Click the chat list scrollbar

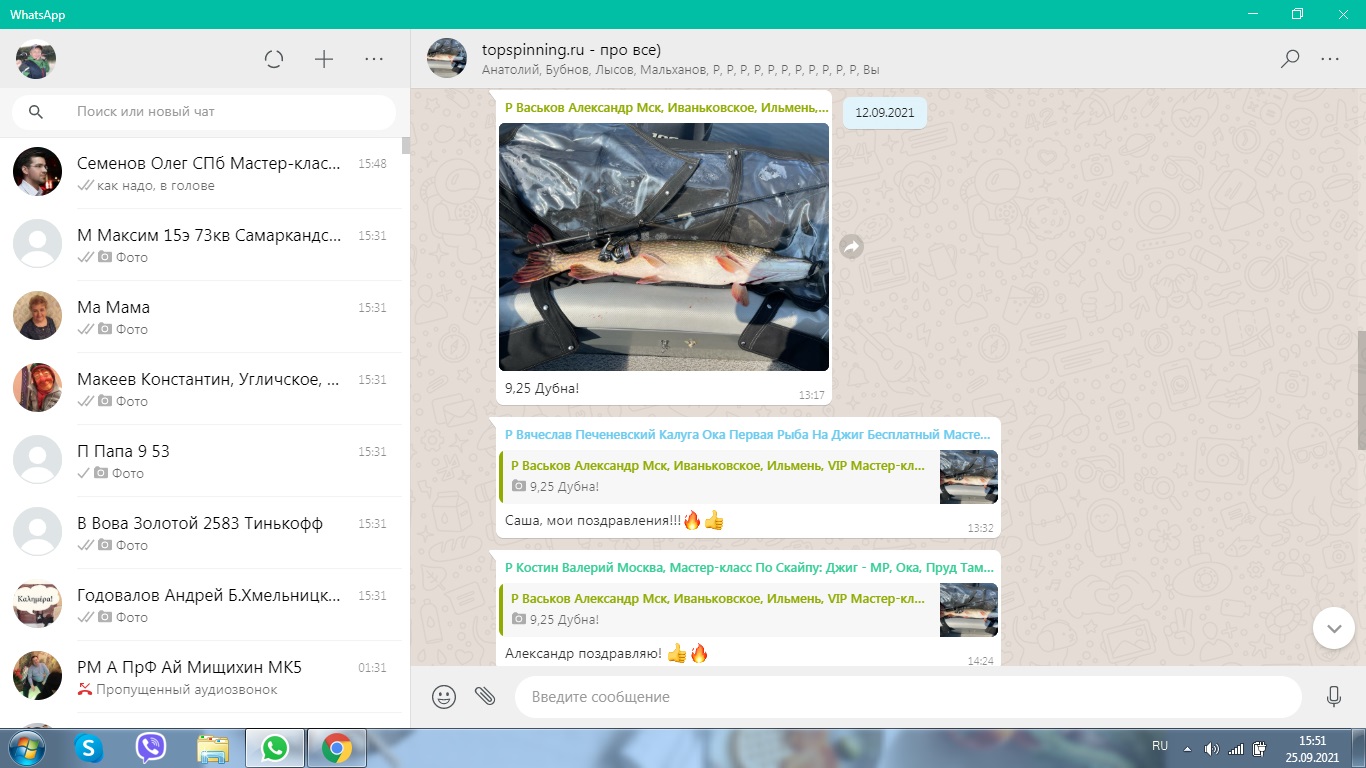coord(406,146)
